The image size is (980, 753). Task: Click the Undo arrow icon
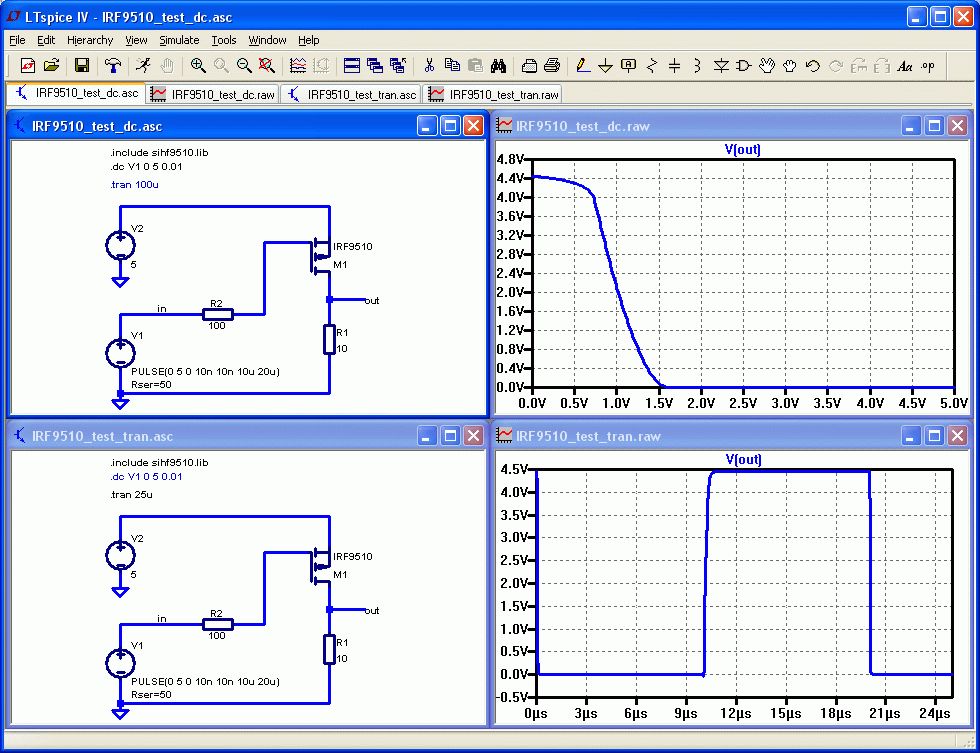812,66
